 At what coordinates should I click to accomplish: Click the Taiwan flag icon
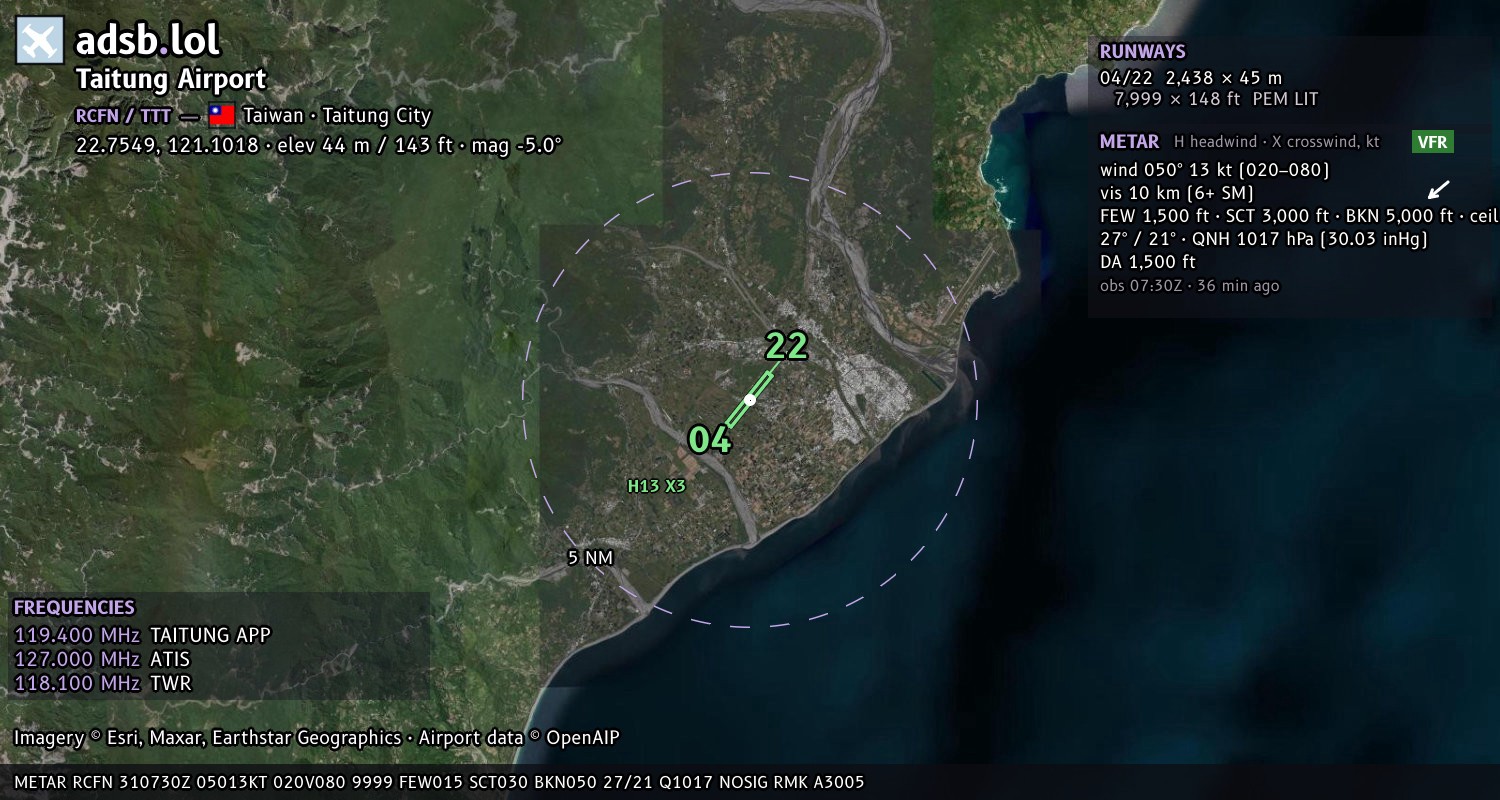222,115
